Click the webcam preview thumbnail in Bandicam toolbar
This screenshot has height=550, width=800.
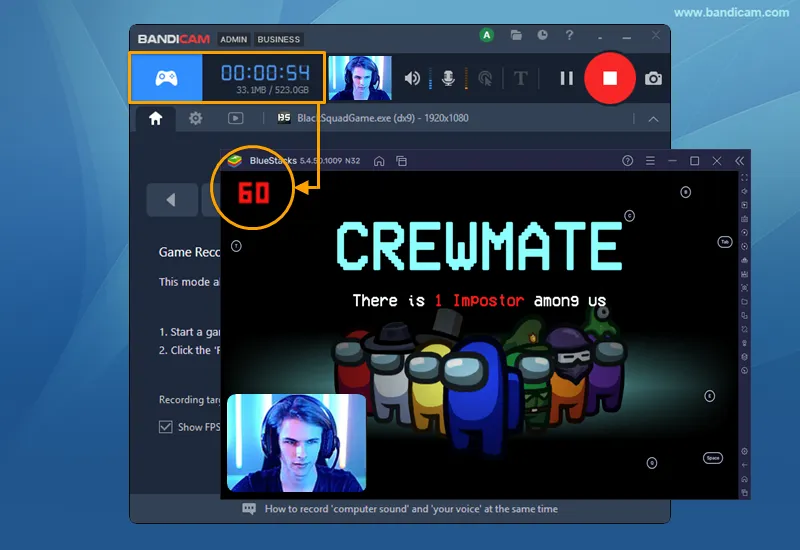pos(360,78)
